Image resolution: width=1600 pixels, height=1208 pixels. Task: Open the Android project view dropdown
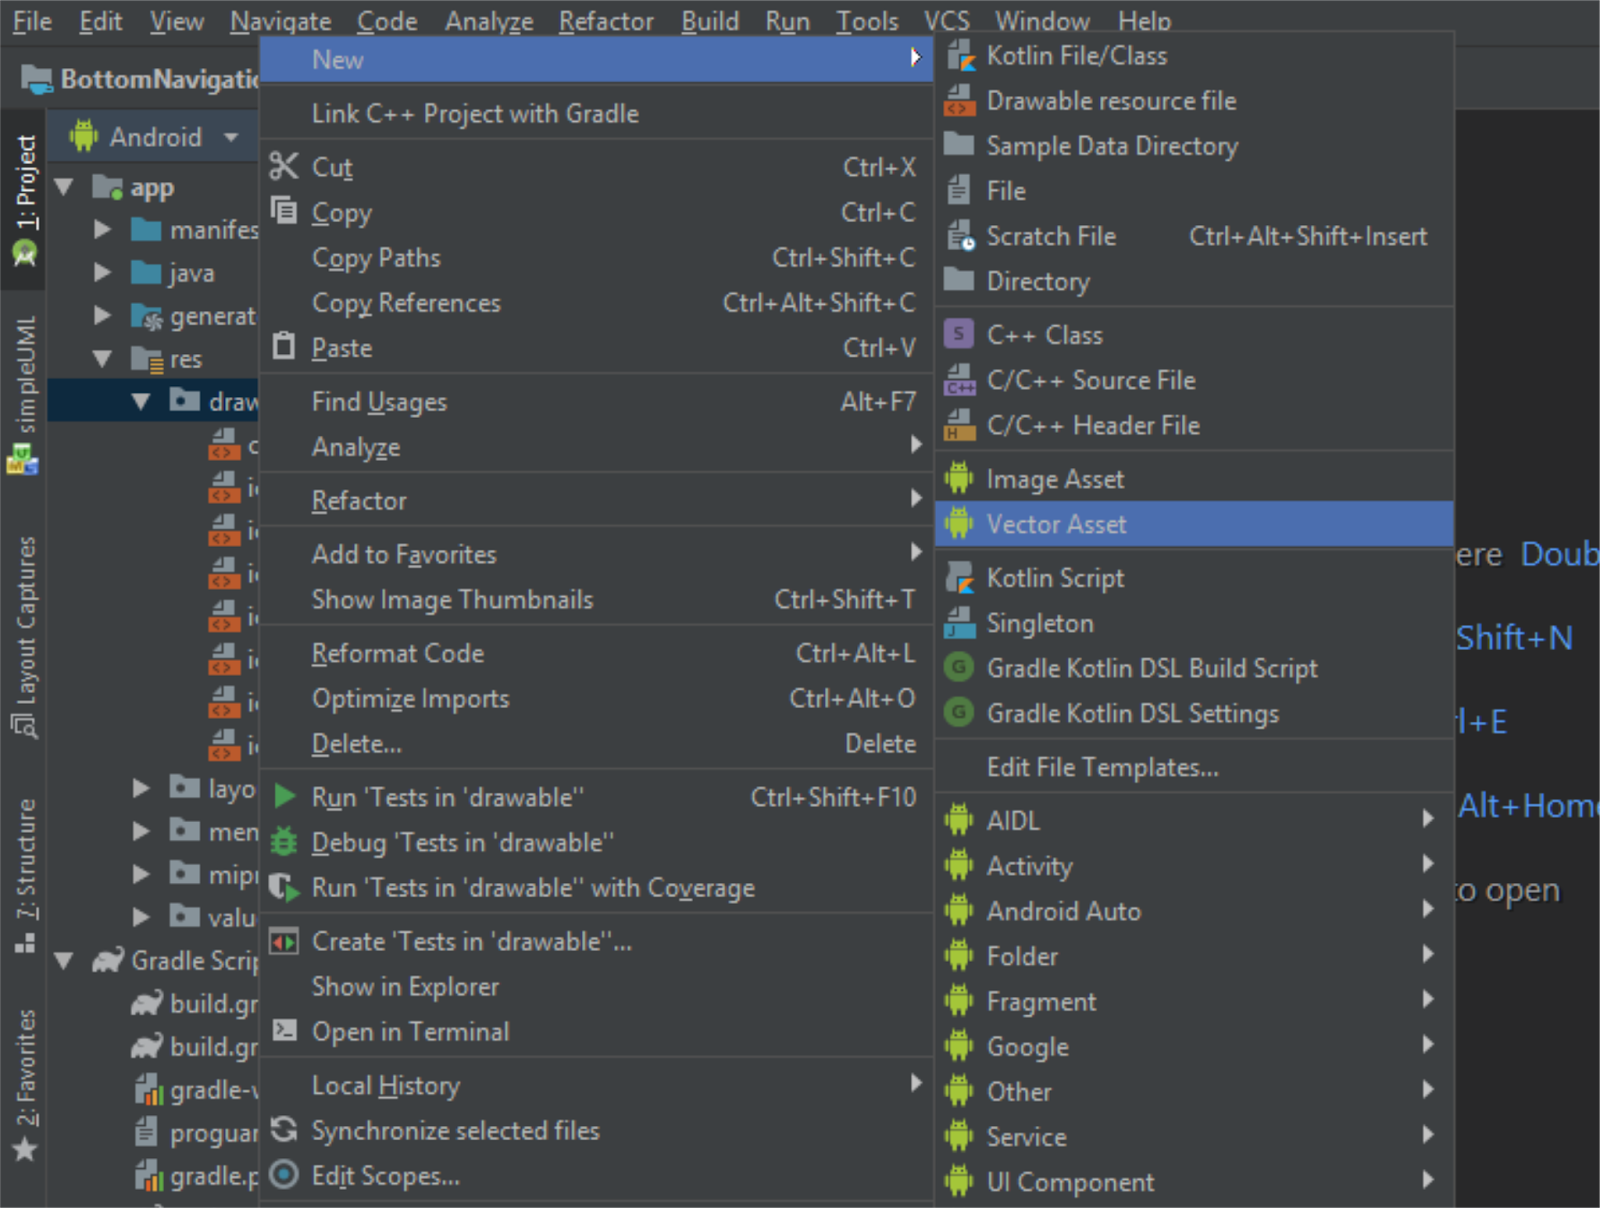[232, 137]
